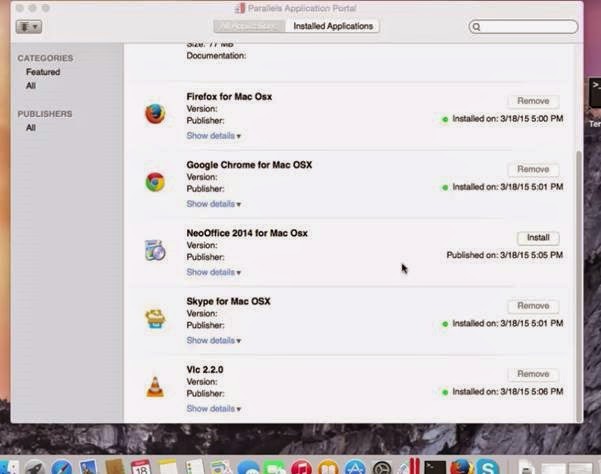Remove Google Chrome for Mac OSX
This screenshot has height=474, width=601.
(533, 169)
